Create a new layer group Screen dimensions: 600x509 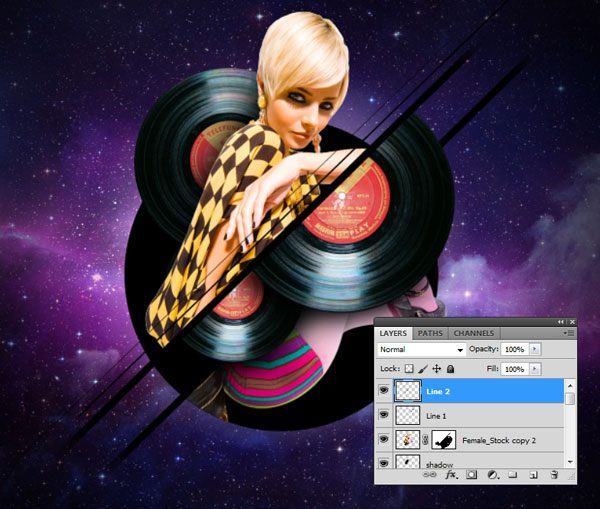pyautogui.click(x=513, y=475)
